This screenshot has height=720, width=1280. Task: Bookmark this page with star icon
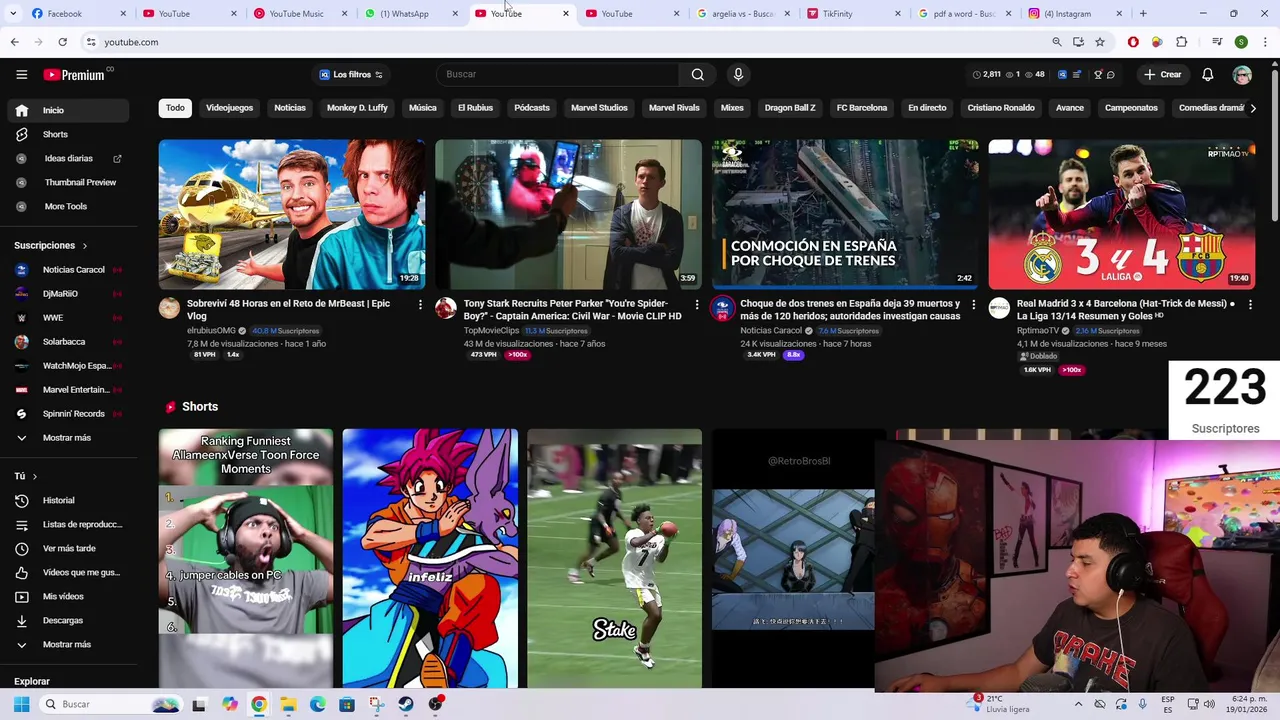pos(1100,42)
